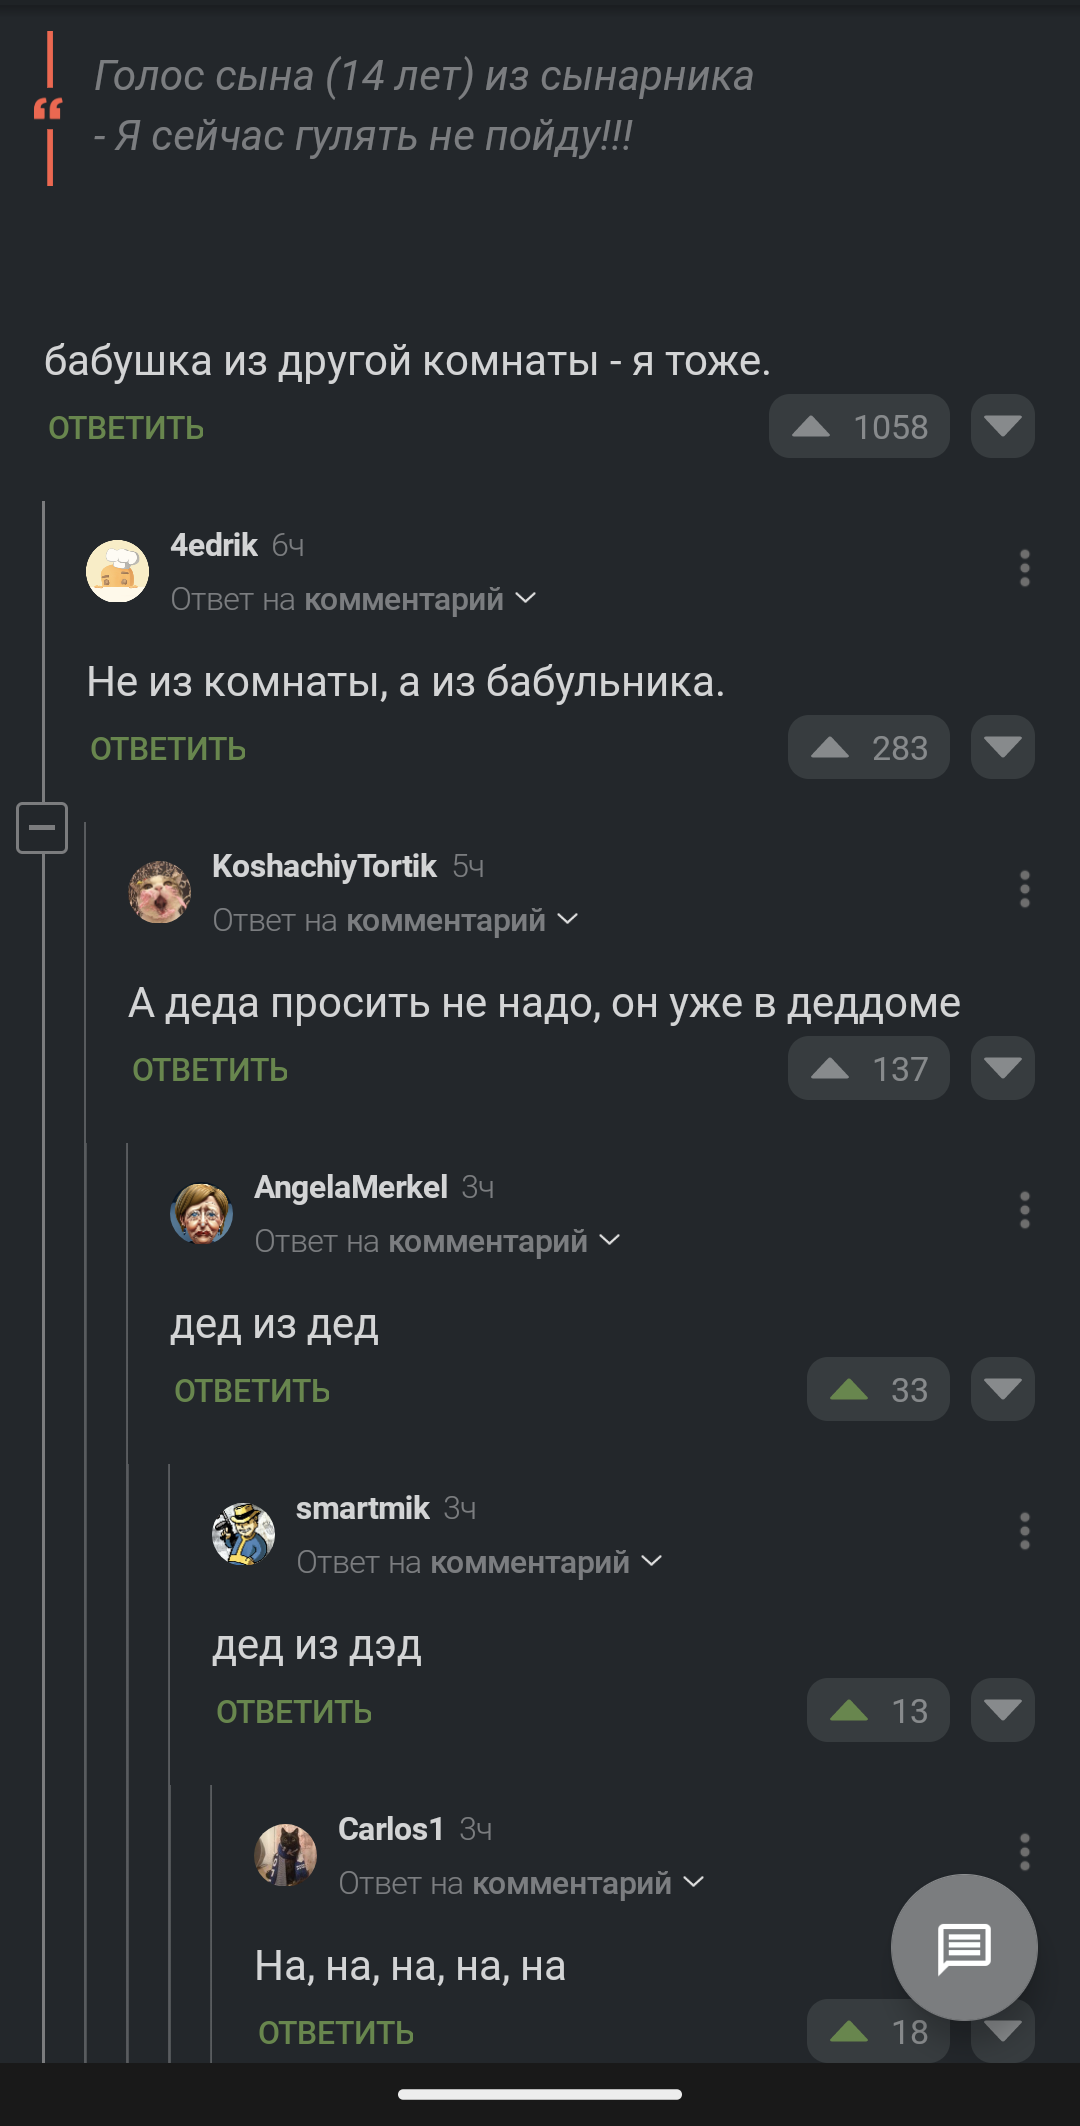
Task: Tap ОТВЕТИТЬ under the top comment
Action: tap(126, 428)
